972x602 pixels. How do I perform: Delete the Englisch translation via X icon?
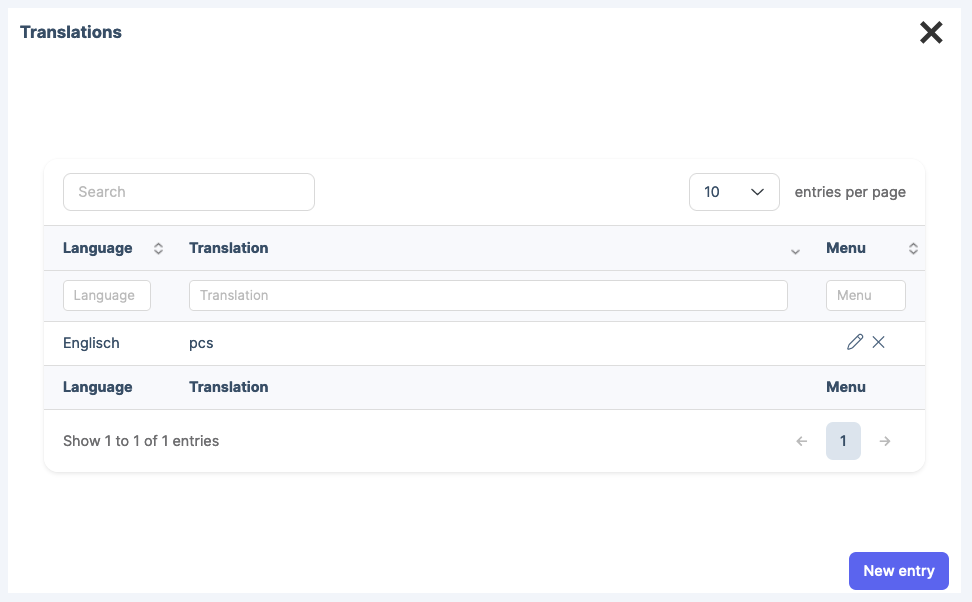pos(879,343)
